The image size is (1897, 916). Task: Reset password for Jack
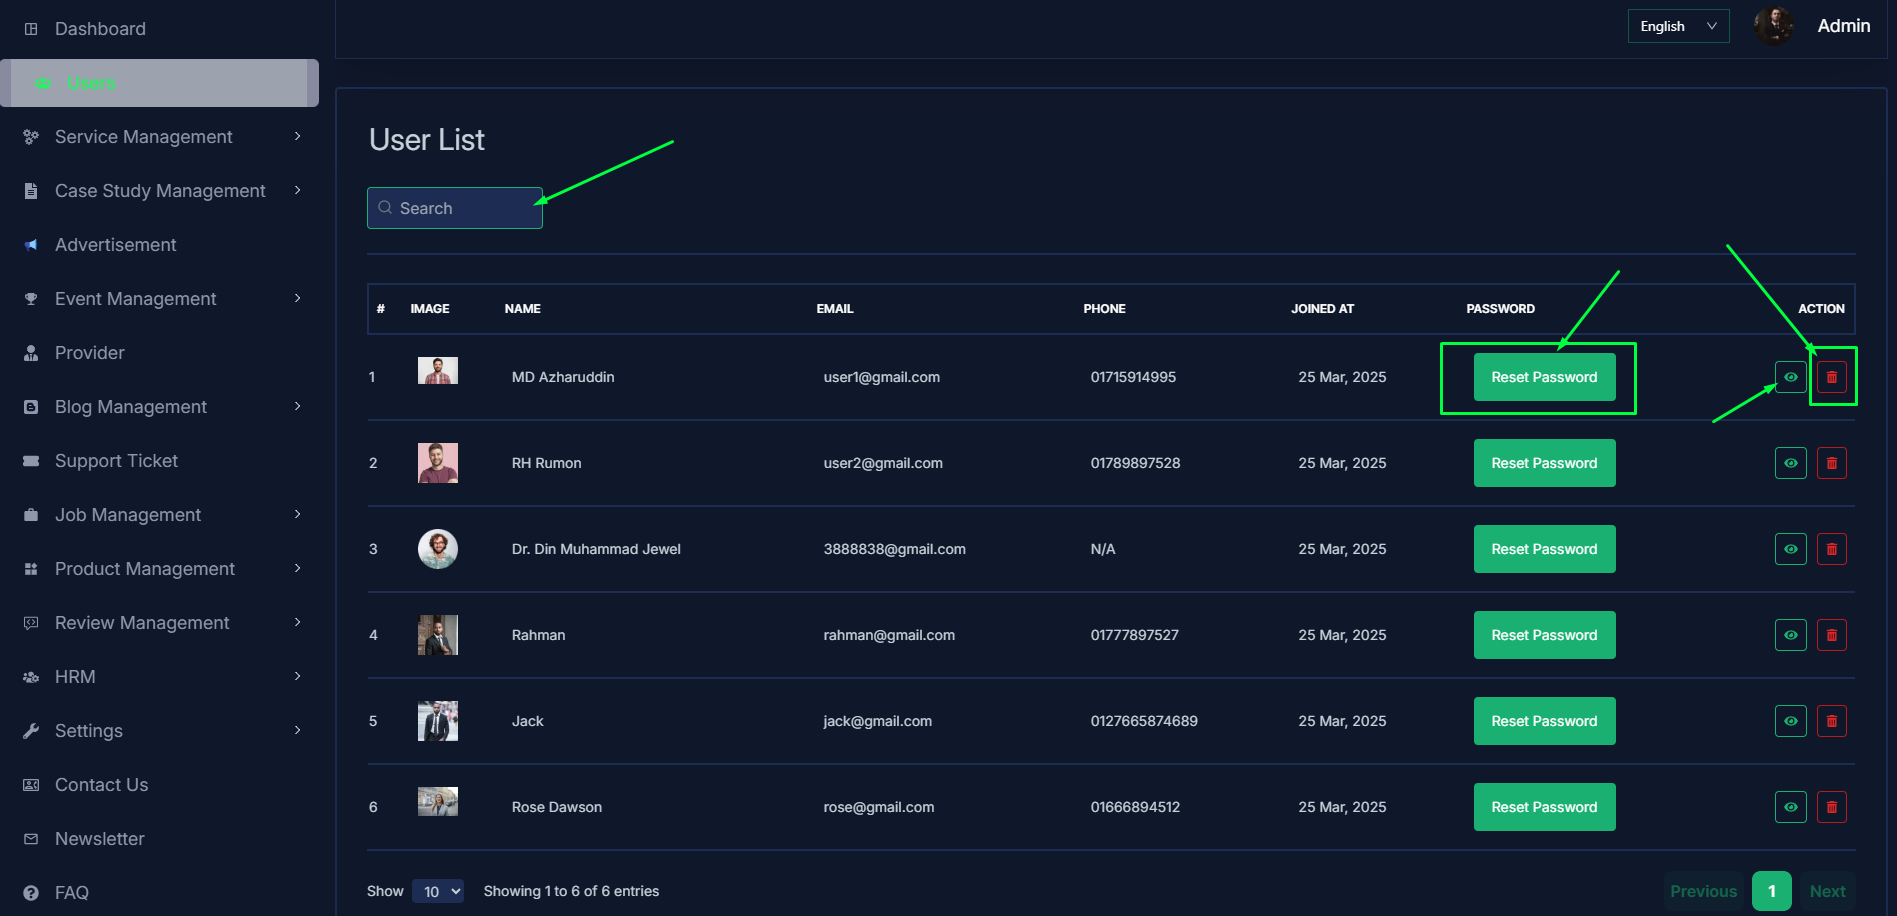click(1545, 721)
